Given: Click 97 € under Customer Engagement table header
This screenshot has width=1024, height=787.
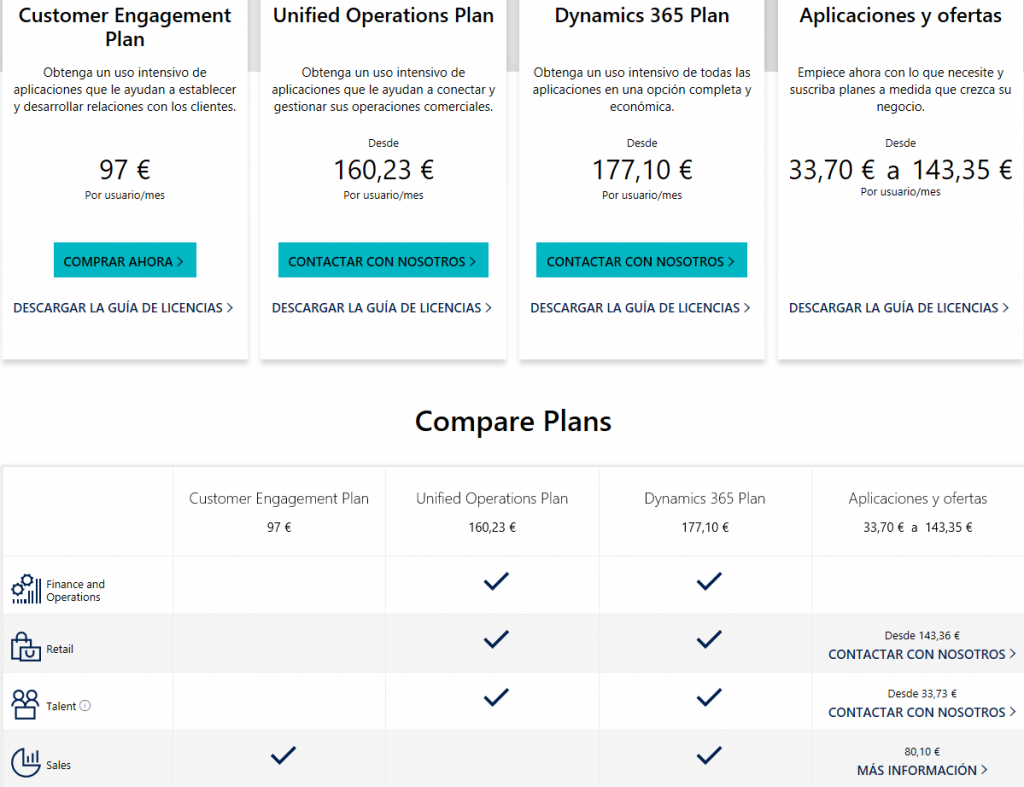Looking at the screenshot, I should click(x=279, y=527).
